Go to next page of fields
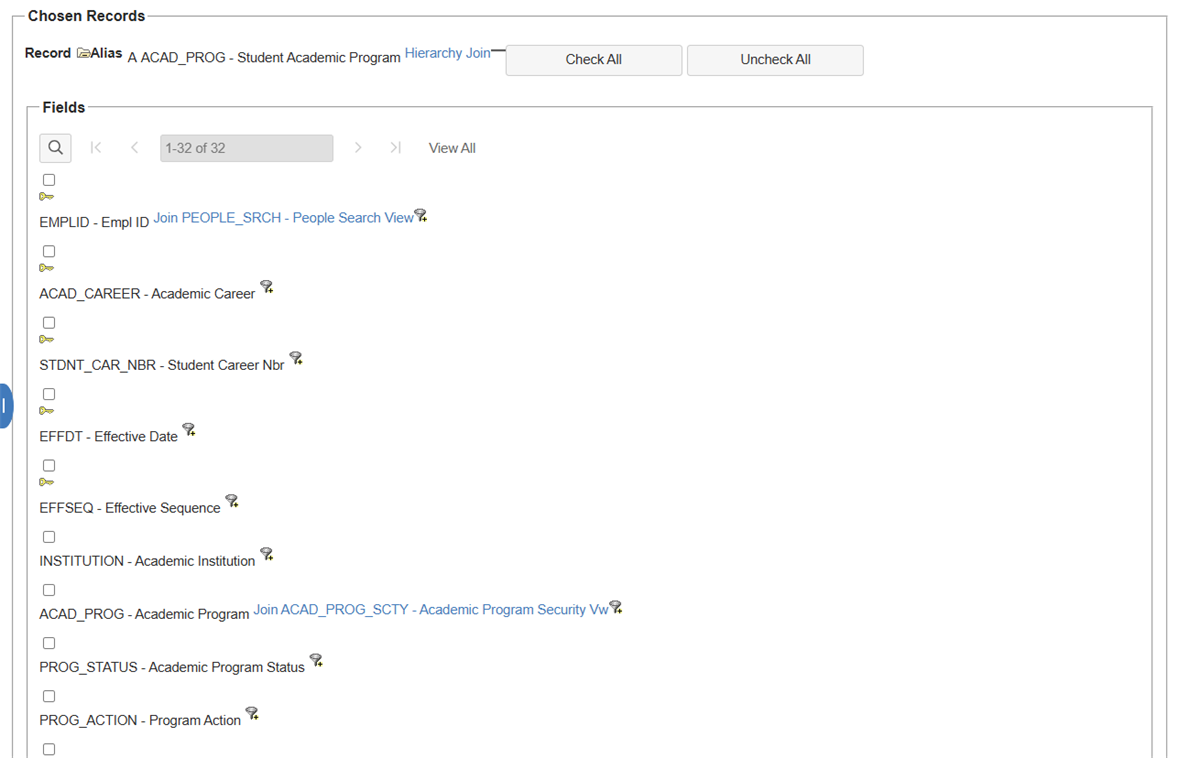The width and height of the screenshot is (1200, 758). point(358,148)
